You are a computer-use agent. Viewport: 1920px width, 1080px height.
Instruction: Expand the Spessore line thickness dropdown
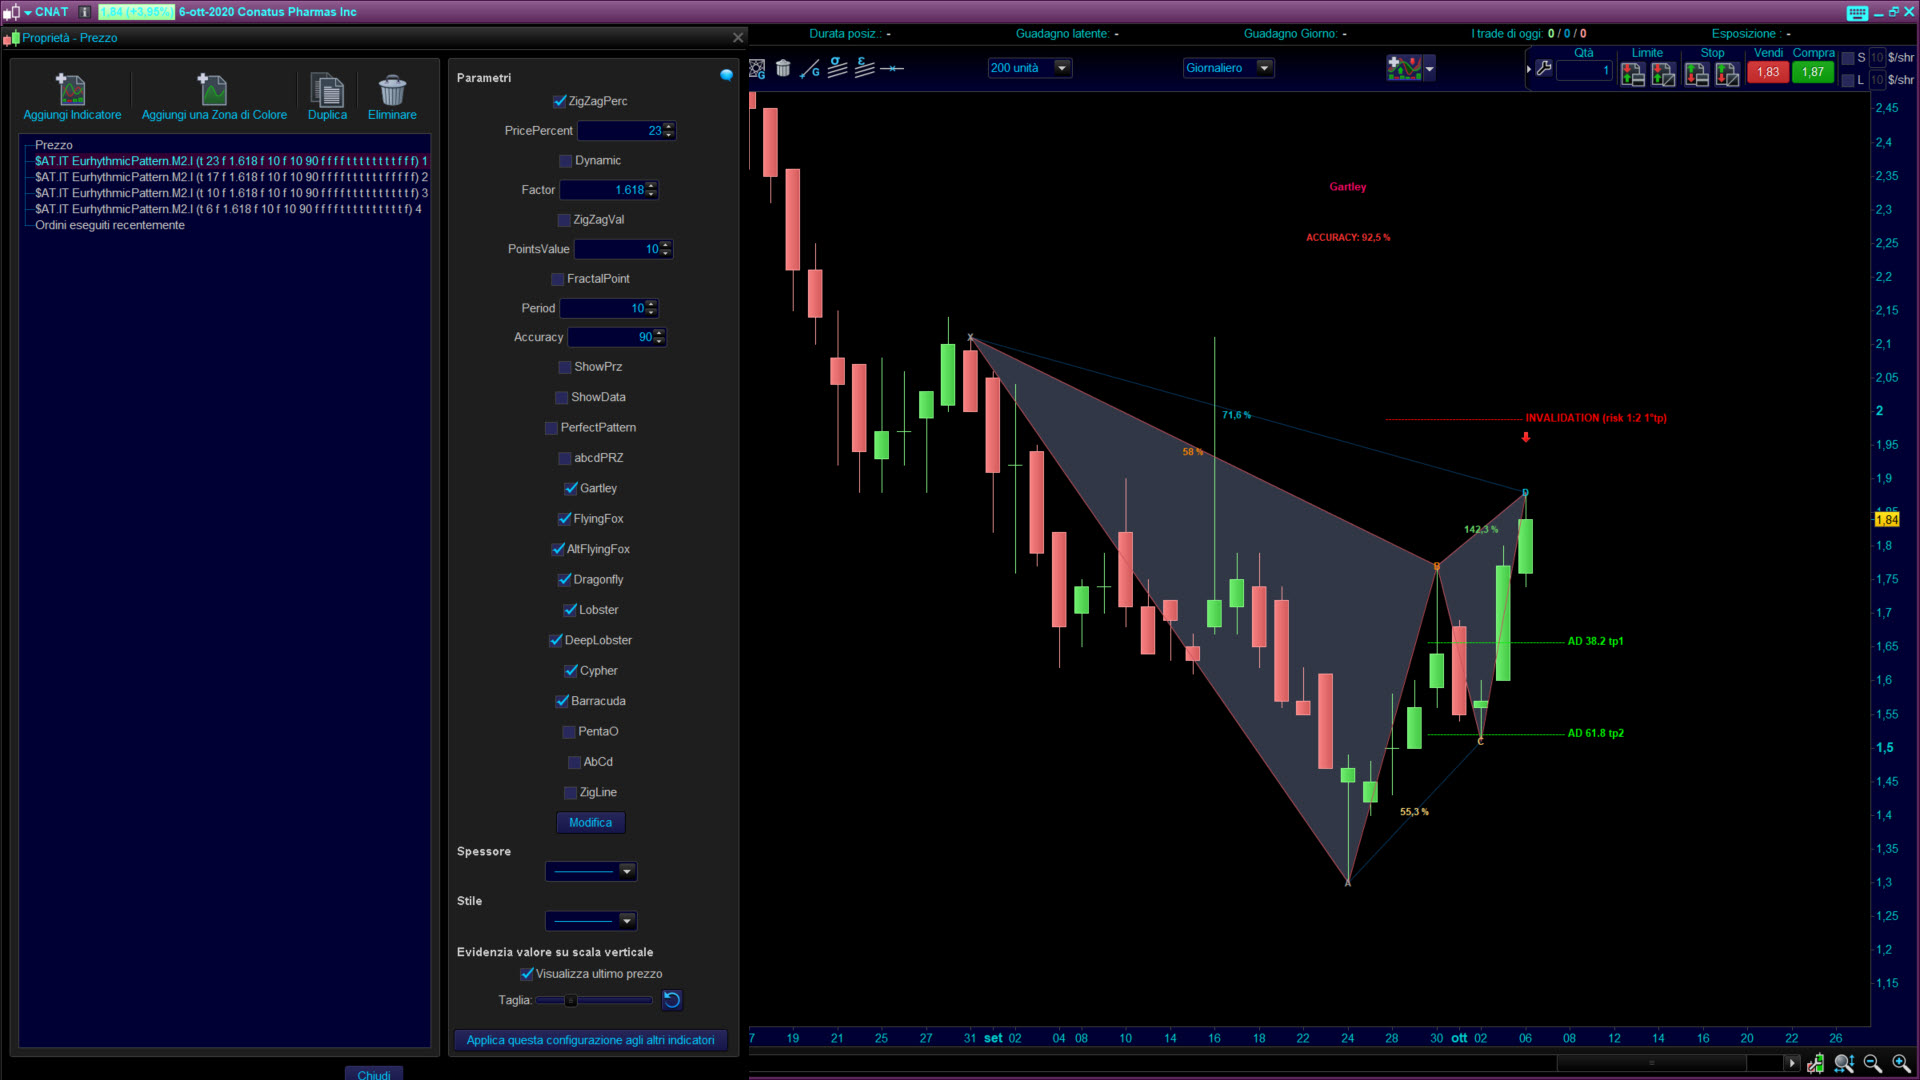click(x=626, y=872)
